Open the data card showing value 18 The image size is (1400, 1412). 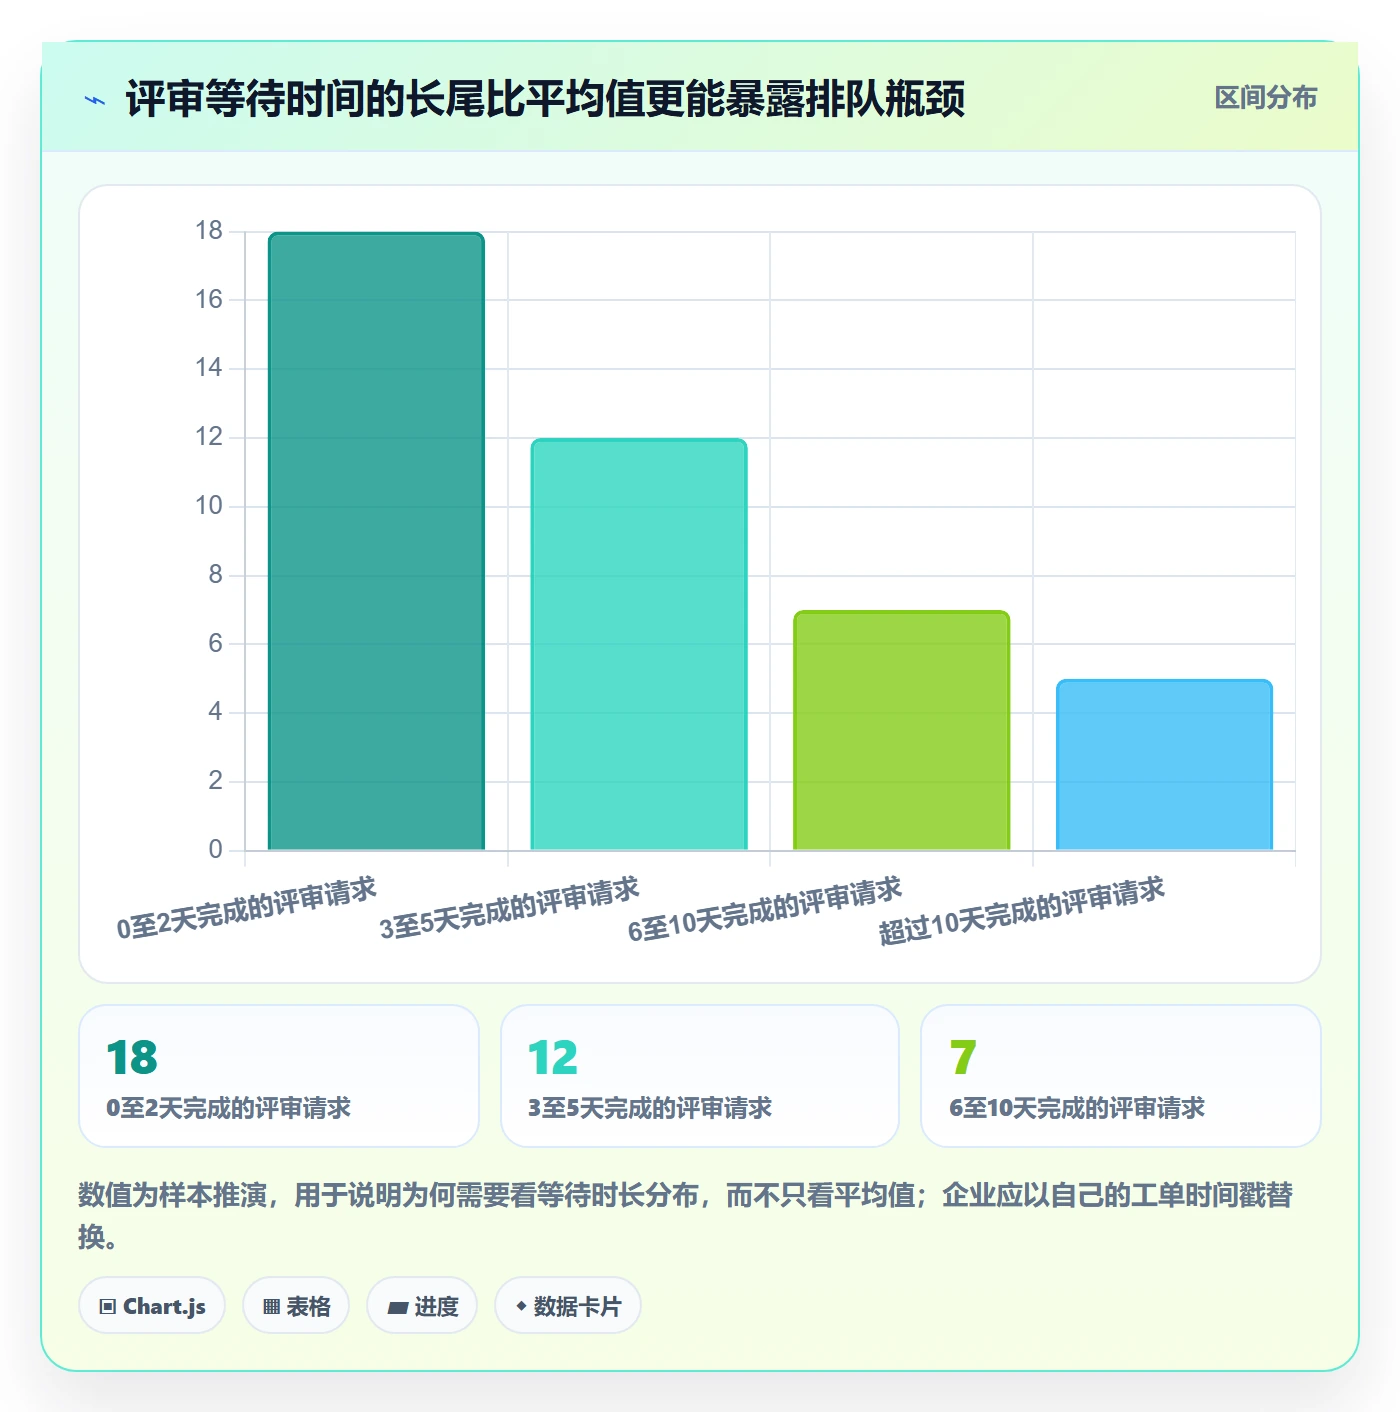tap(279, 1076)
